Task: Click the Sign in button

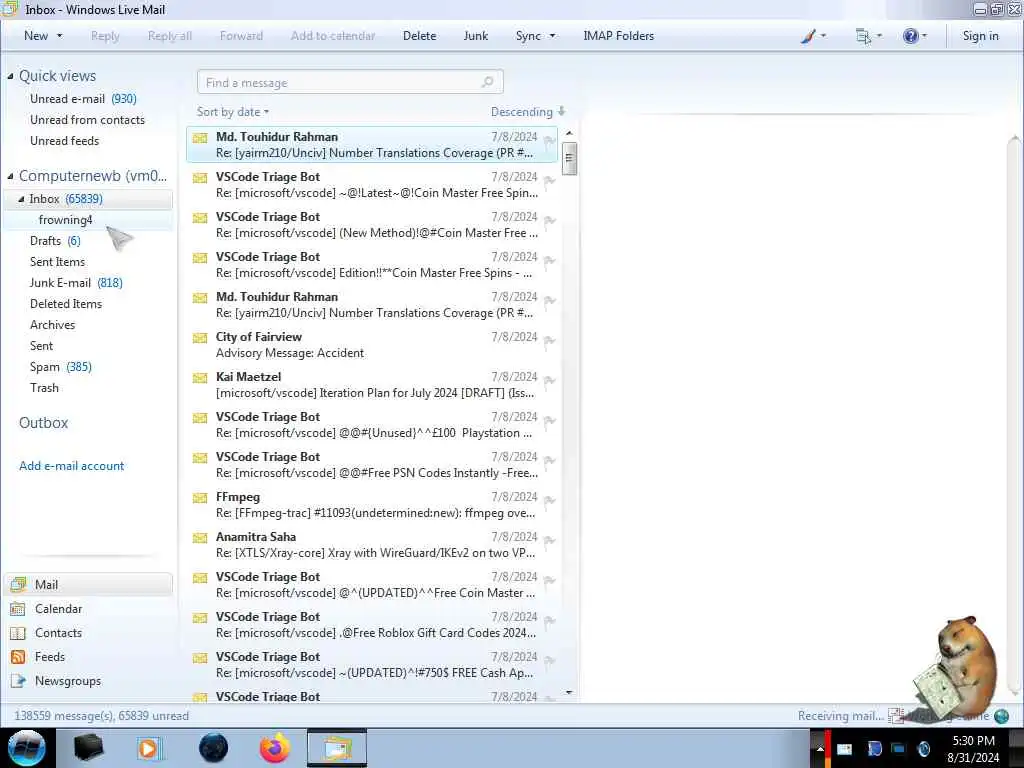Action: click(980, 36)
